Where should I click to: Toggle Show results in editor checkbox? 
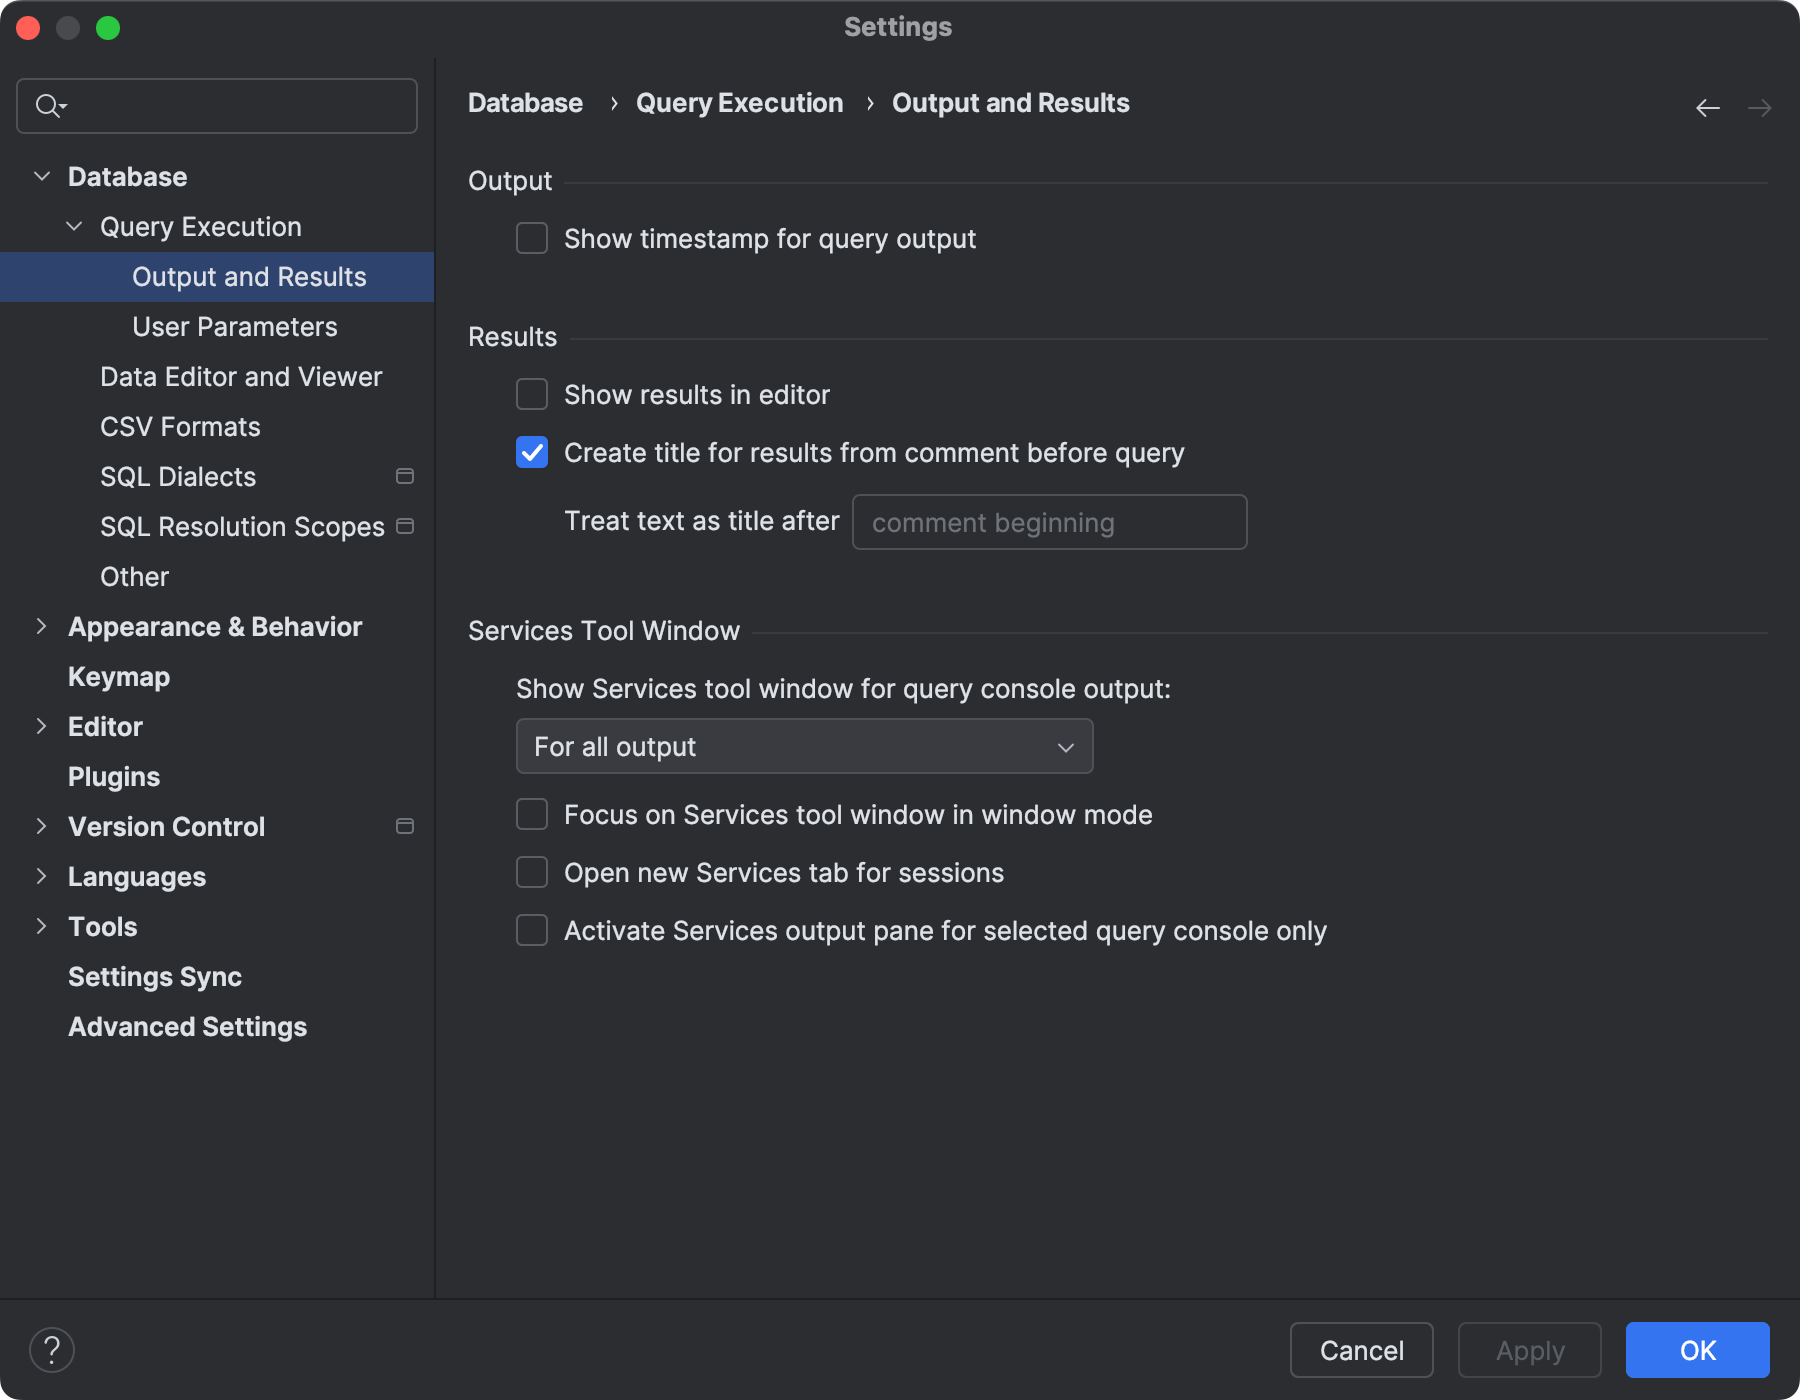(532, 395)
